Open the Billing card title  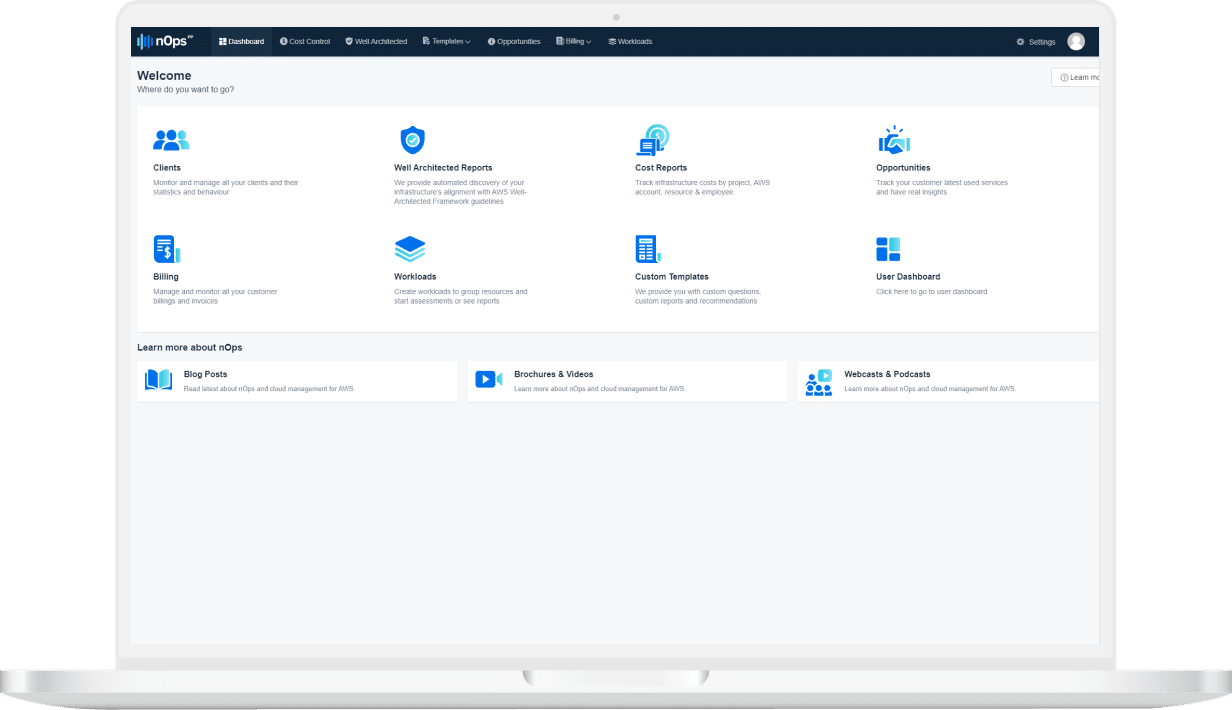(x=166, y=277)
